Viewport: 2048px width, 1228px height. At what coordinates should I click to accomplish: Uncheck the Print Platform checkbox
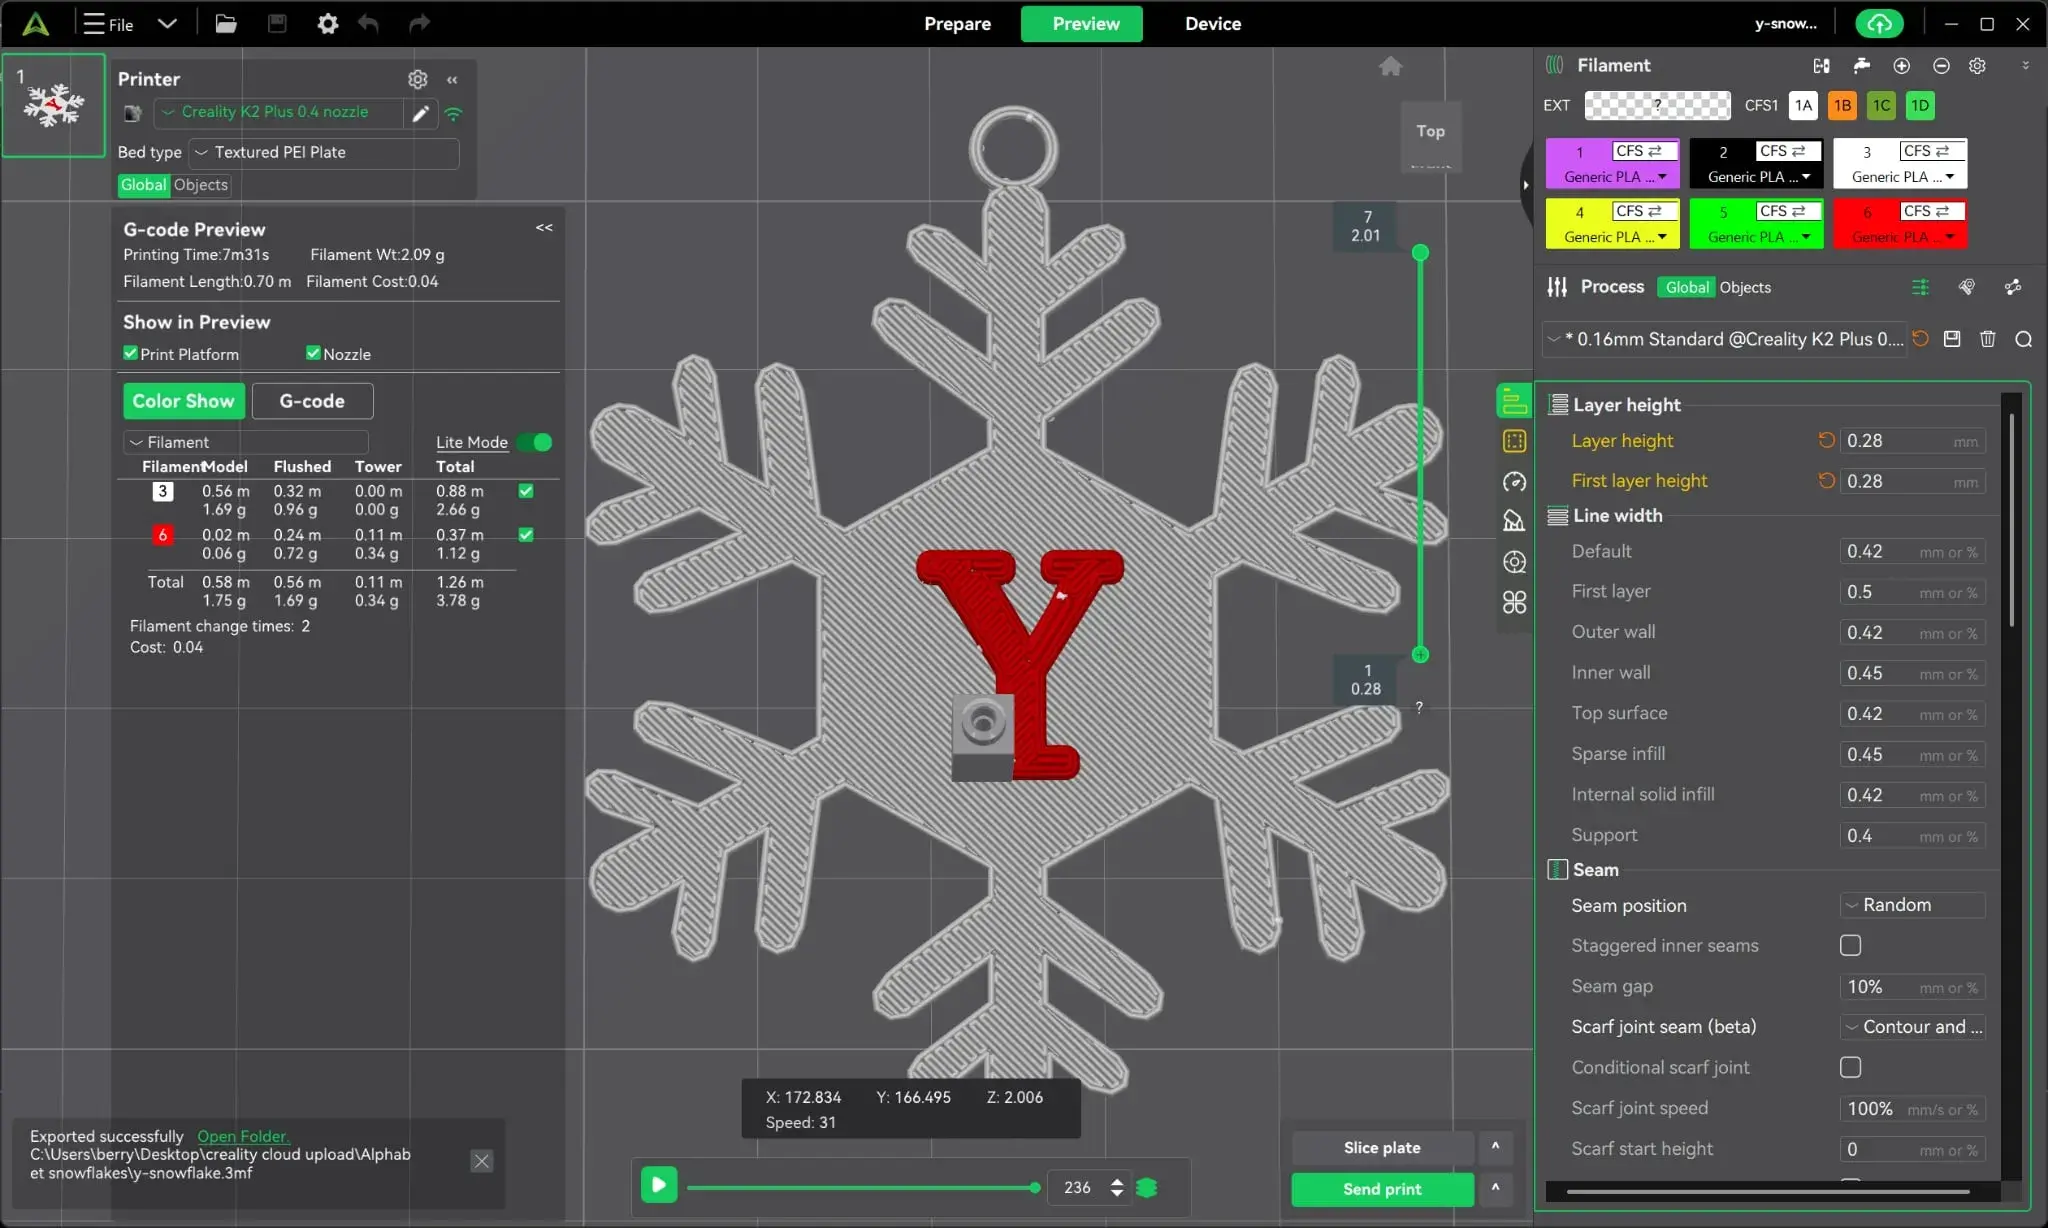point(130,353)
